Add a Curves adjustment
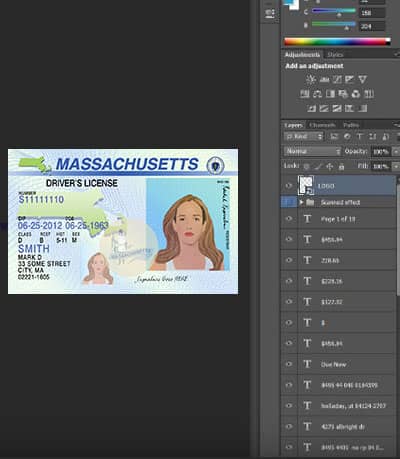The image size is (400, 459). click(337, 79)
